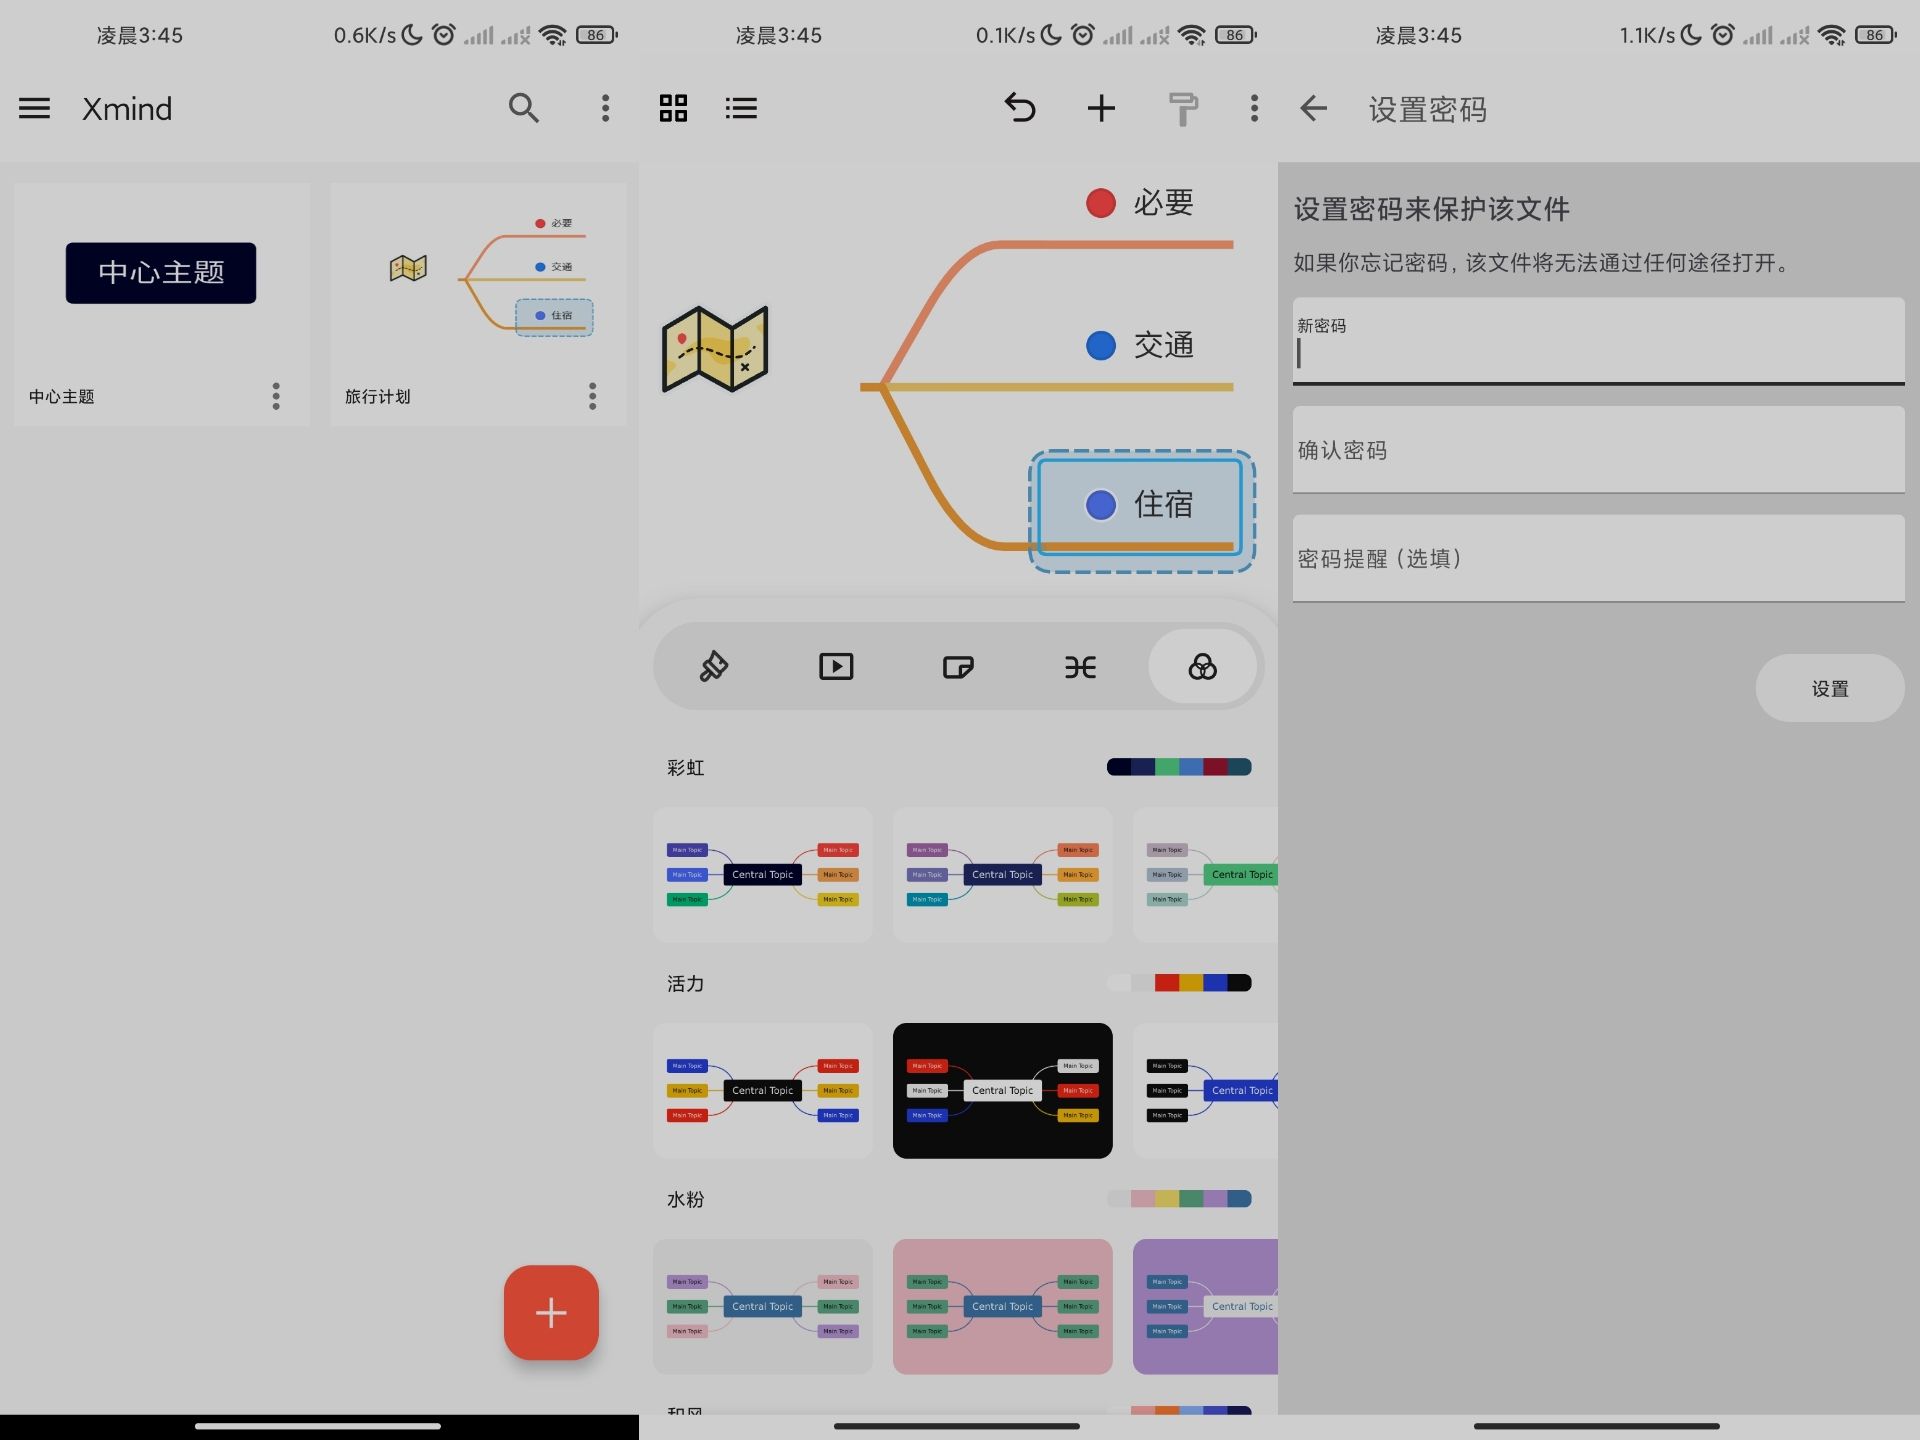Viewport: 1920px width, 1440px height.
Task: Open the sticker note tab icon
Action: click(x=958, y=667)
